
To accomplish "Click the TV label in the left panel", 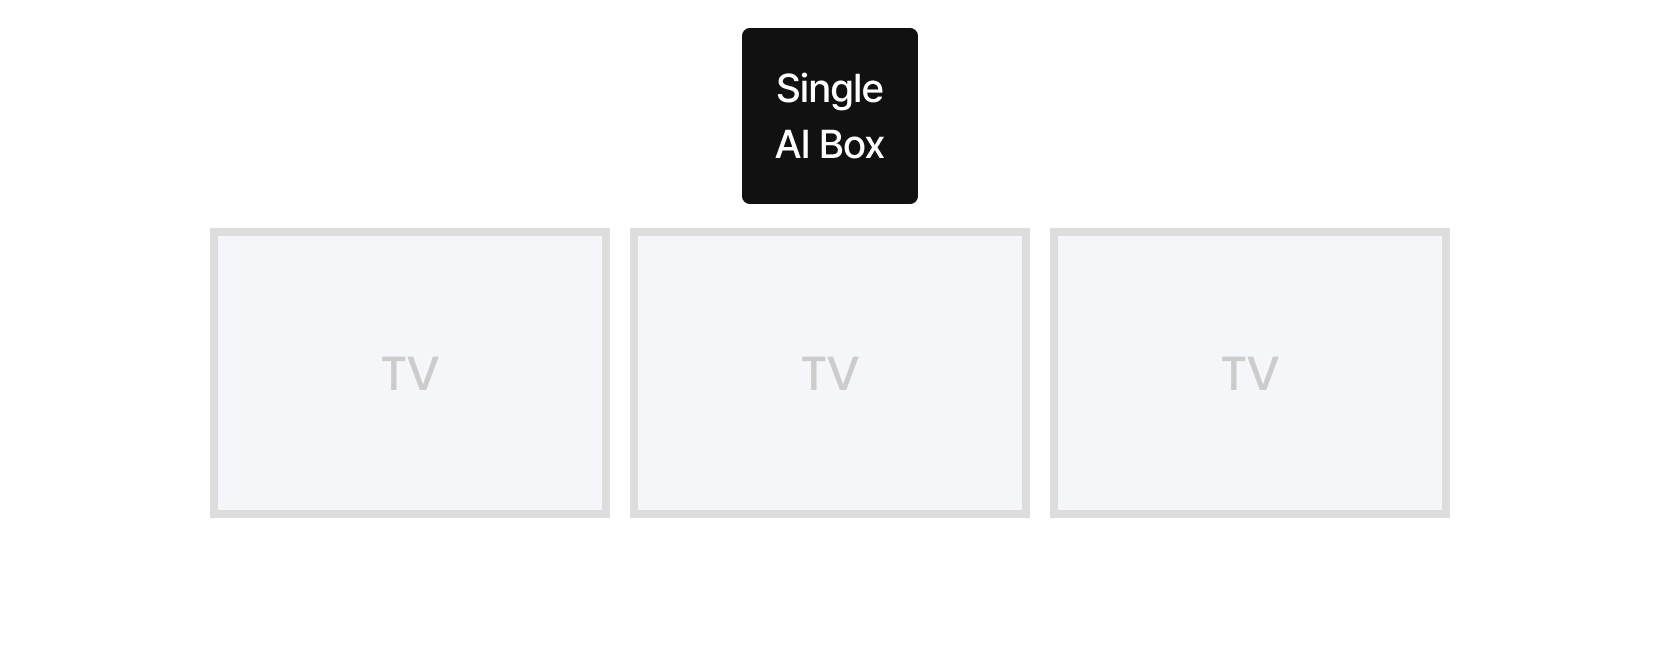I will point(410,374).
